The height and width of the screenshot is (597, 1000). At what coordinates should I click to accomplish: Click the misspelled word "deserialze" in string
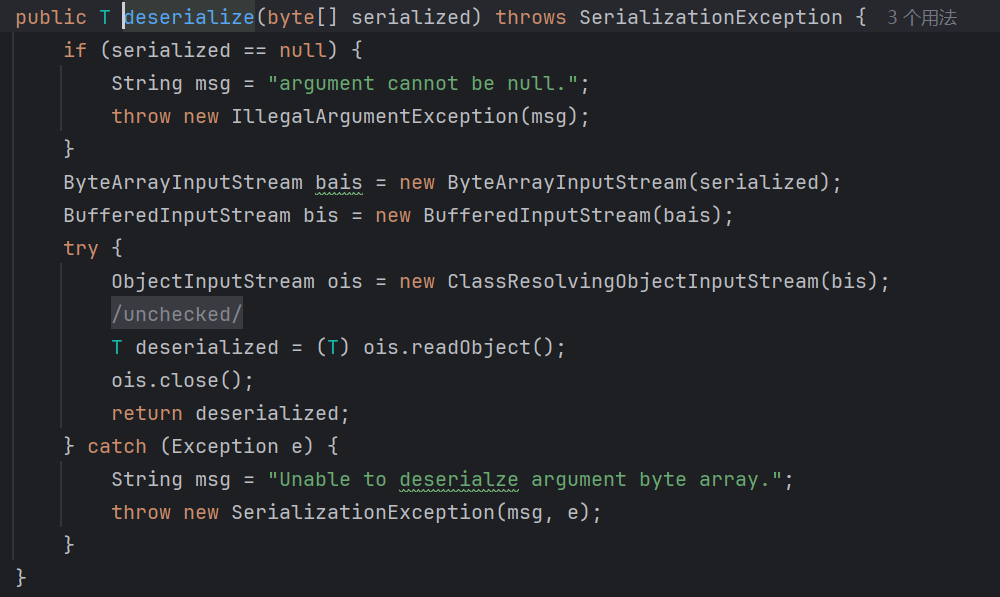[x=459, y=479]
